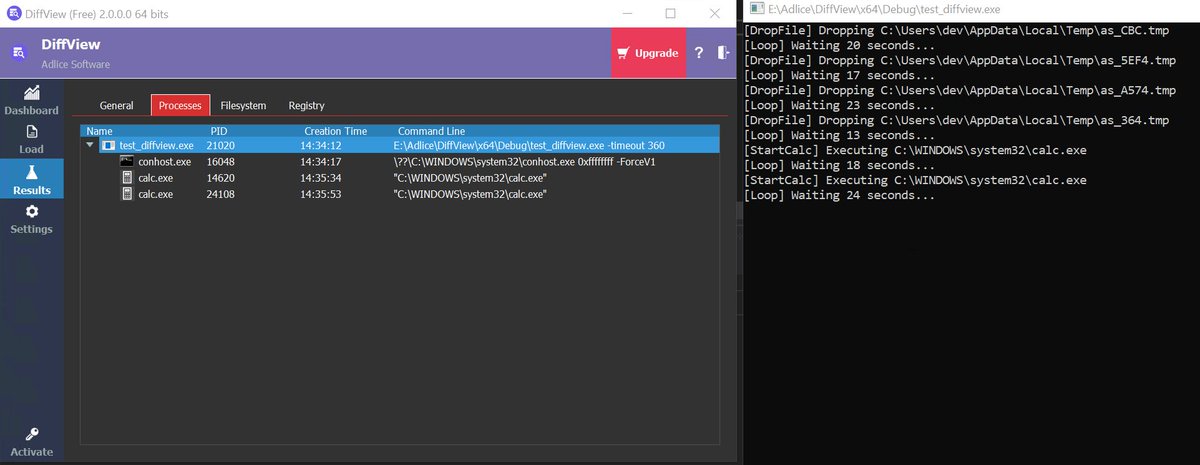Click 'Adlice Software' subtitle text
Image resolution: width=1200 pixels, height=465 pixels.
[76, 64]
